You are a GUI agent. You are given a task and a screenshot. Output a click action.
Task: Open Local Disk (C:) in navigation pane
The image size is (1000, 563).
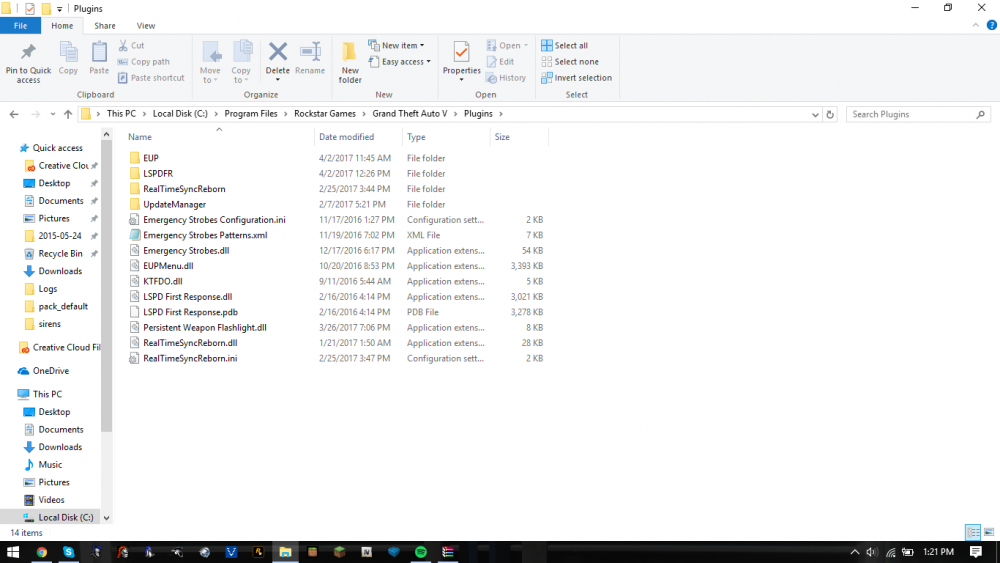(x=66, y=517)
